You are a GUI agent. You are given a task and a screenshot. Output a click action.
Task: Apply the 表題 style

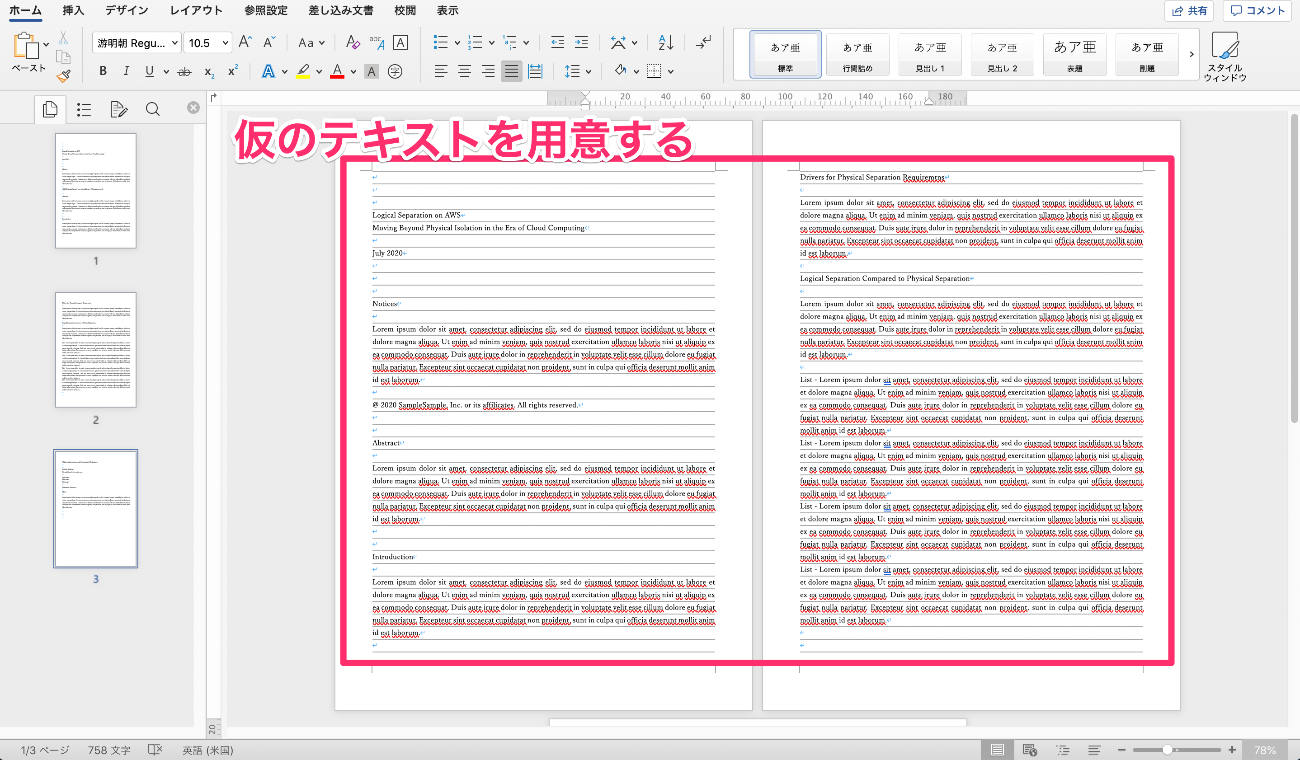[x=1075, y=54]
